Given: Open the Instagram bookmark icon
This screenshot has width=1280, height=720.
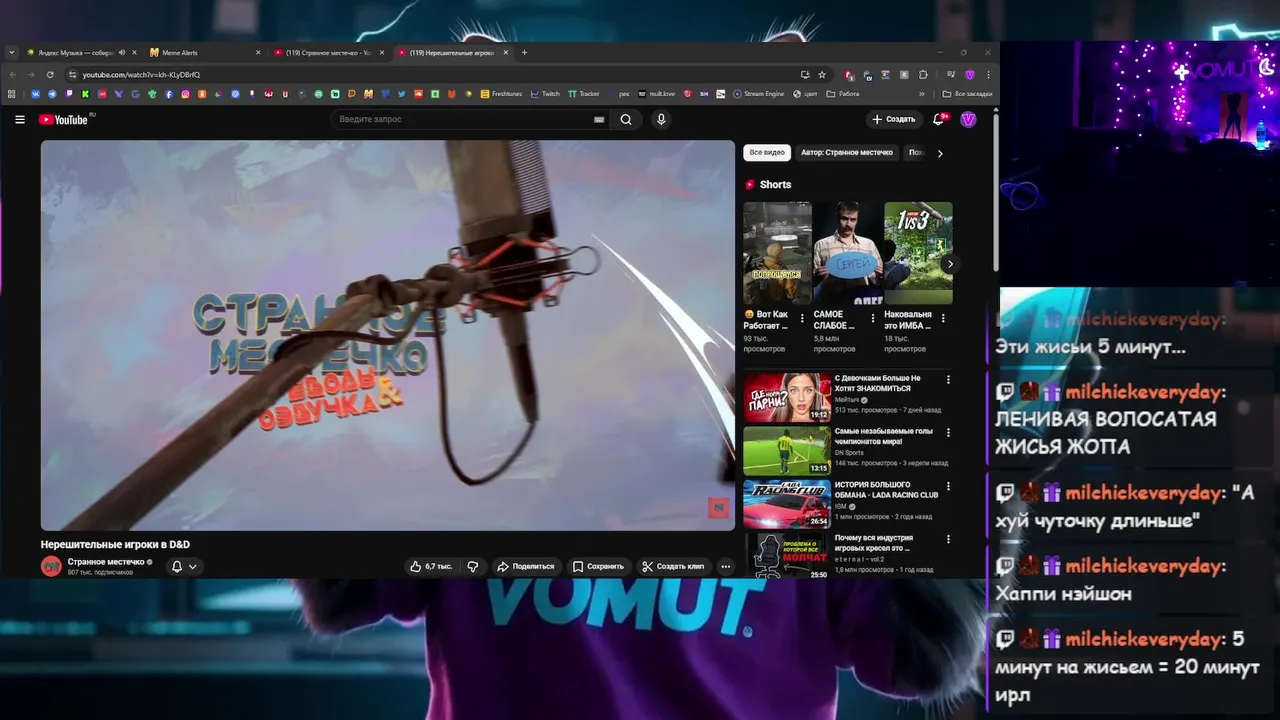Looking at the screenshot, I should click(185, 94).
